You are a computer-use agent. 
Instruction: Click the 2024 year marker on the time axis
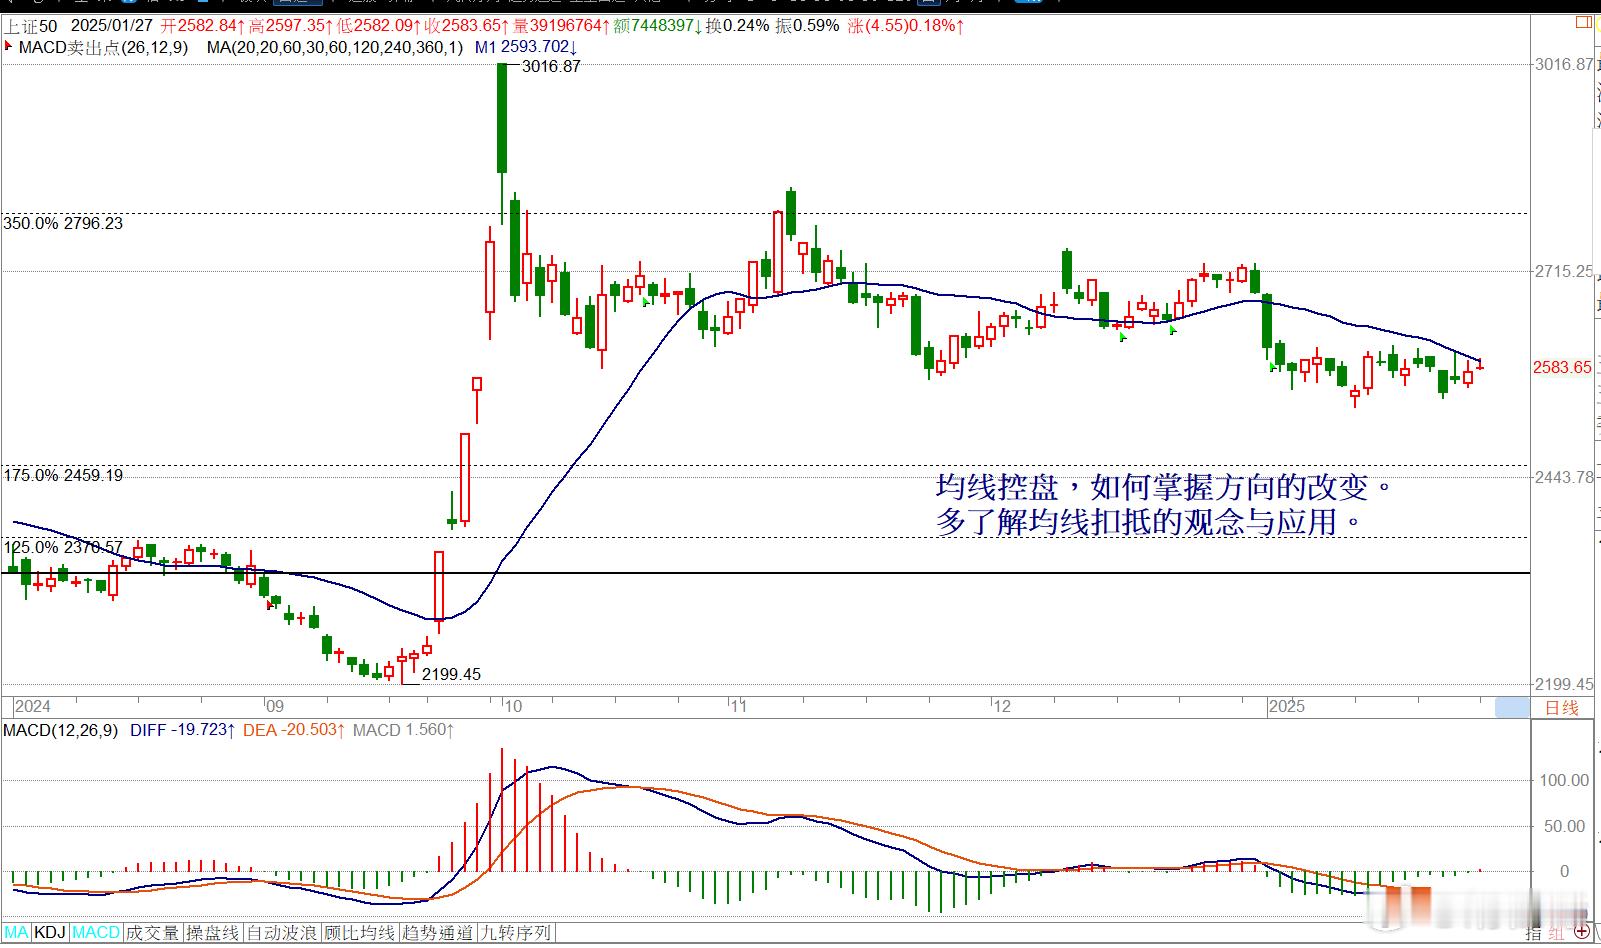[32, 706]
